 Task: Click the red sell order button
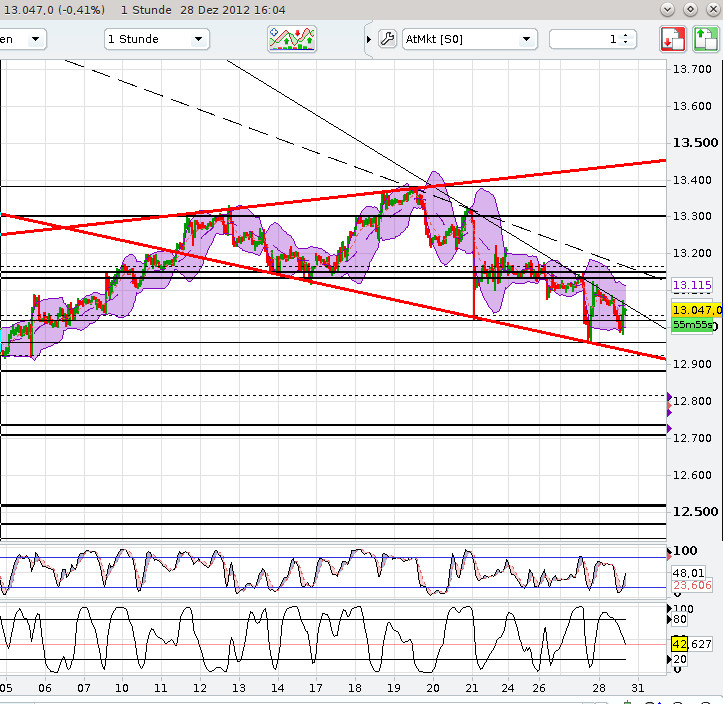click(673, 39)
